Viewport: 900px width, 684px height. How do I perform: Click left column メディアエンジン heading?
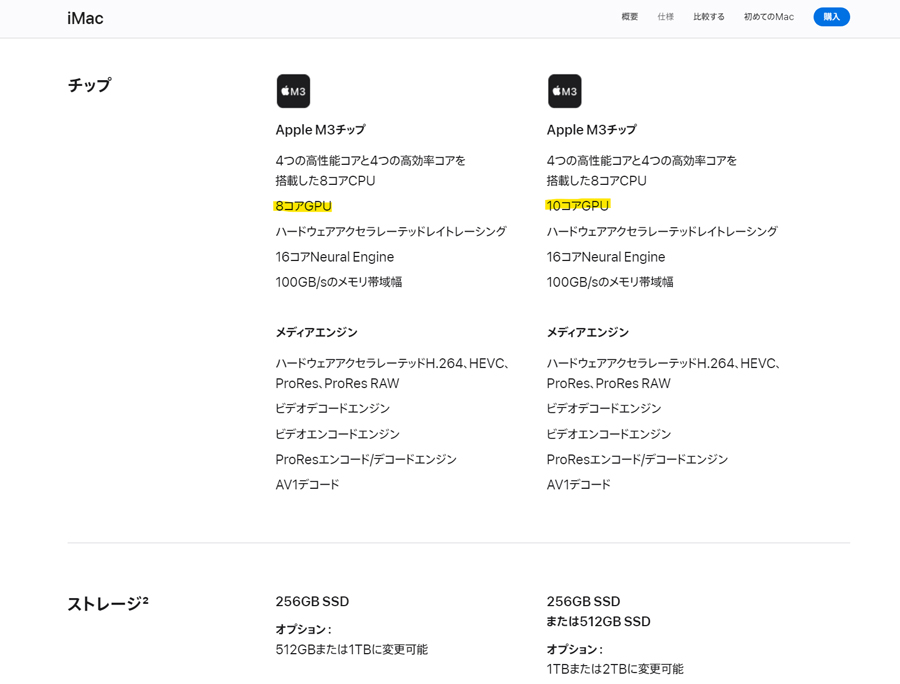tap(316, 332)
